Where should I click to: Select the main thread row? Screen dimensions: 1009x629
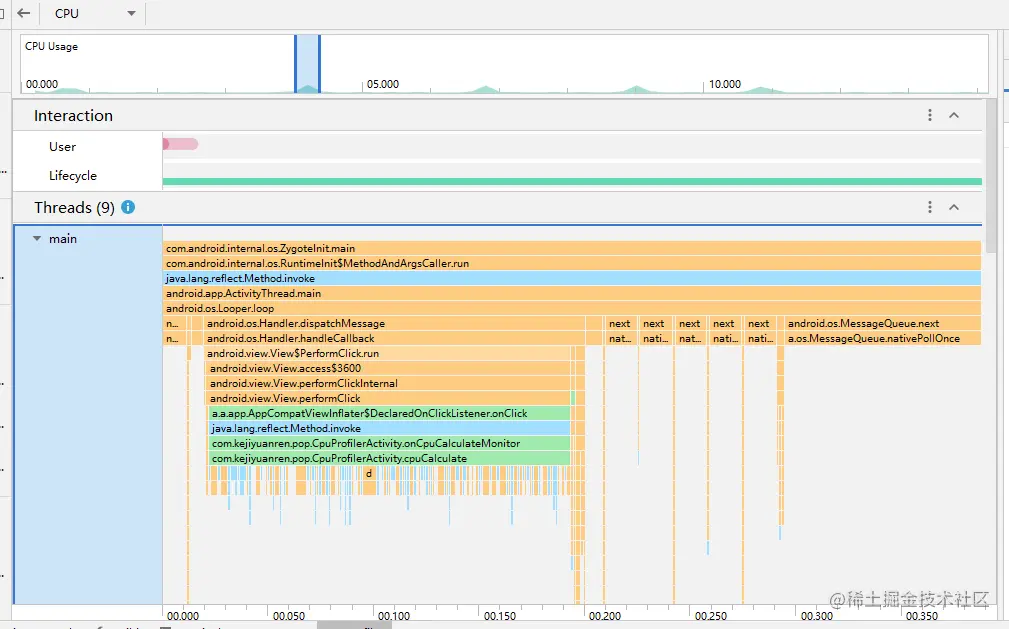click(x=62, y=238)
